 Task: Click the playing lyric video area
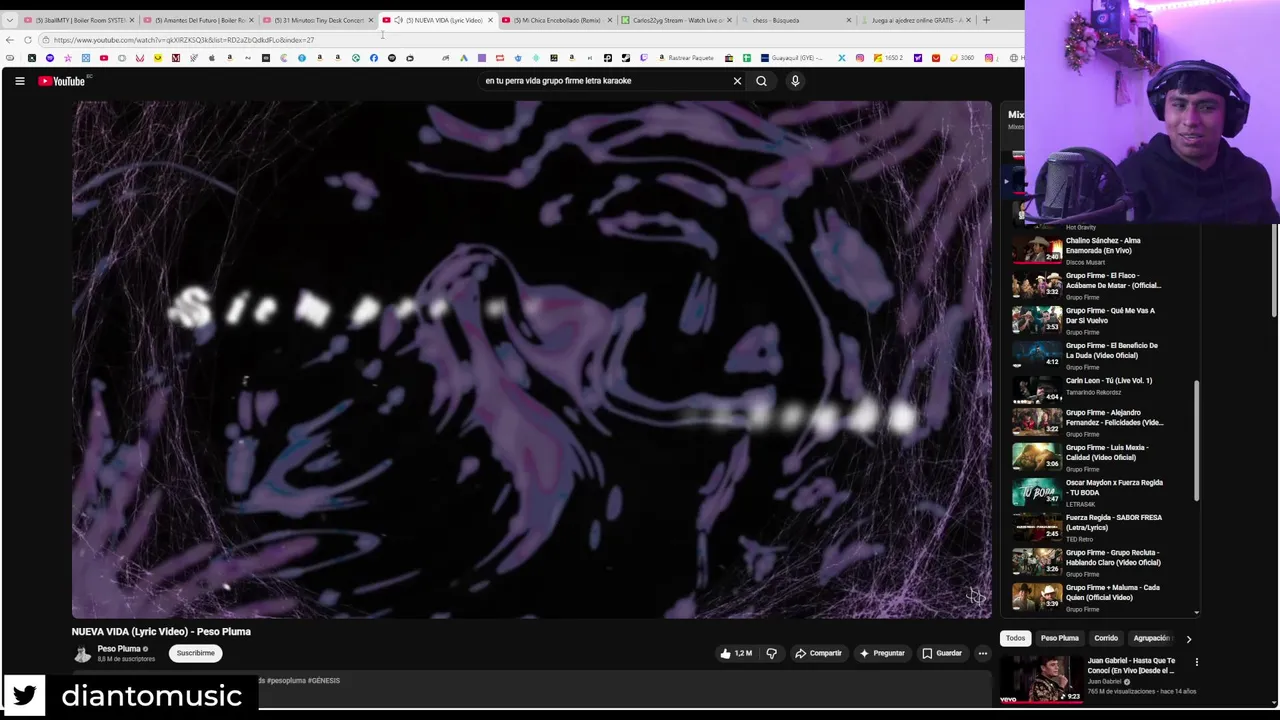pos(532,360)
